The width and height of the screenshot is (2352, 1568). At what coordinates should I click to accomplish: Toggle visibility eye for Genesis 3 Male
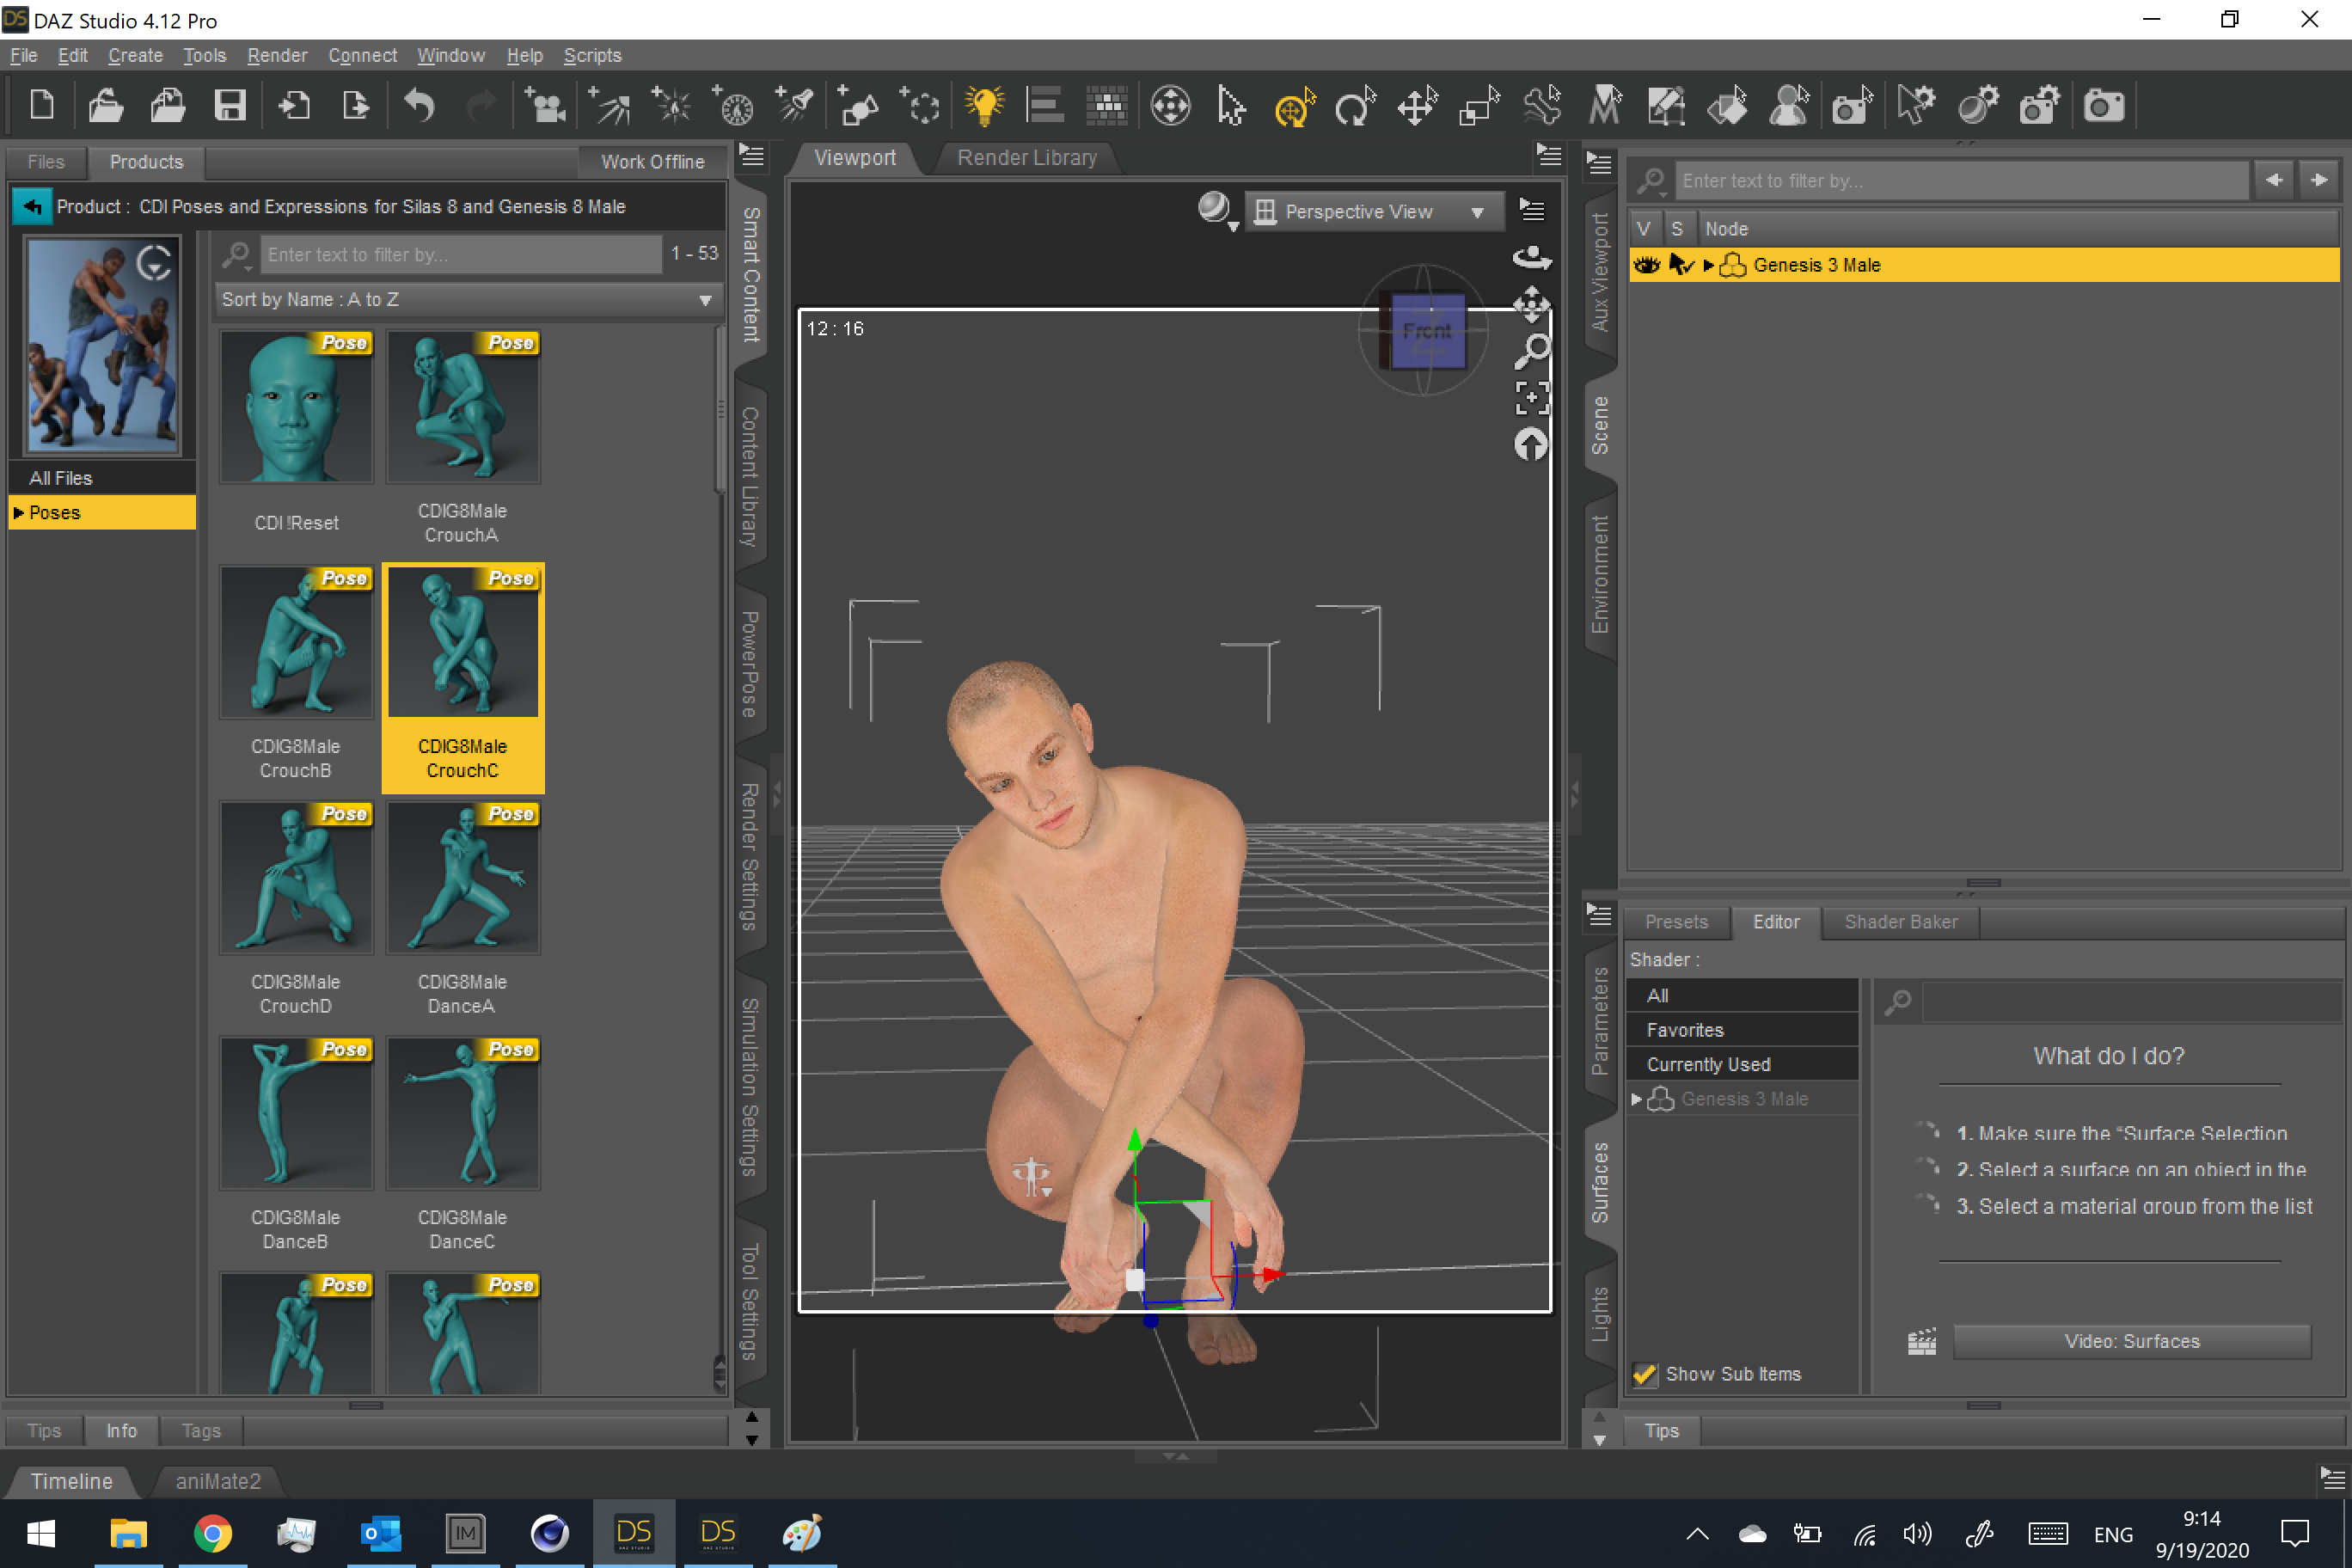[x=1646, y=265]
